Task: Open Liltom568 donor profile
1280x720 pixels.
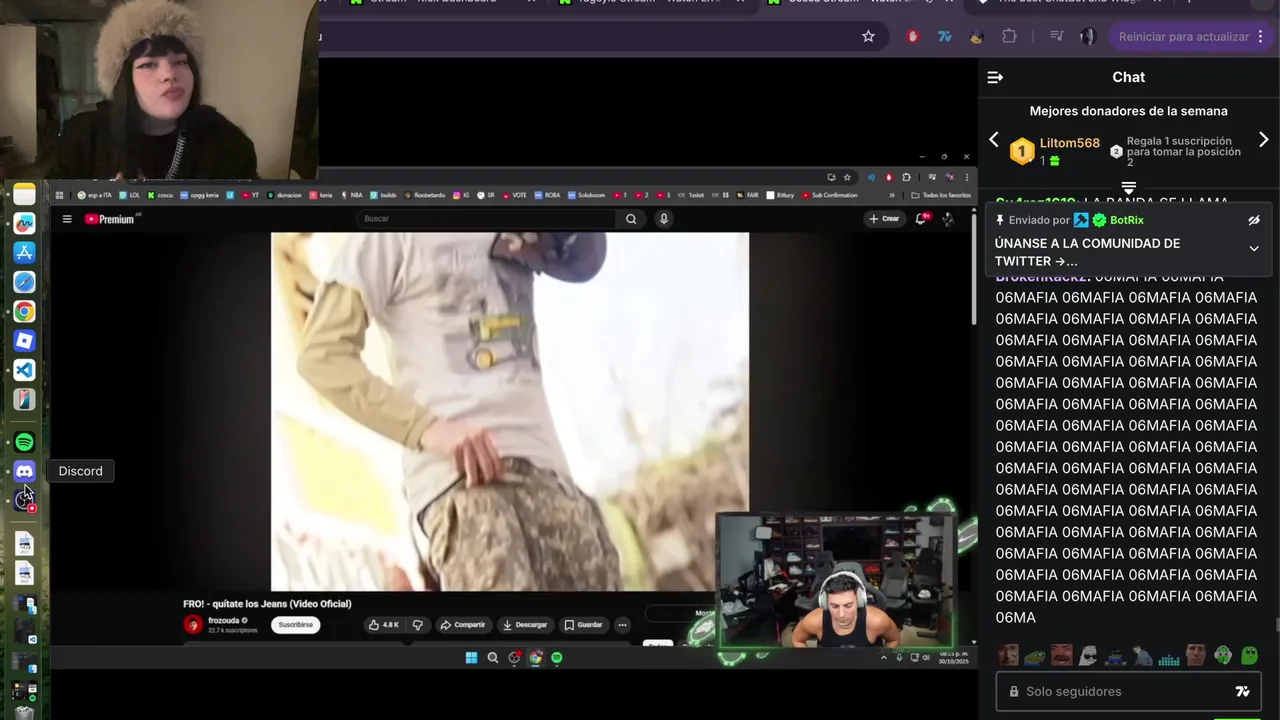Action: [x=1069, y=143]
